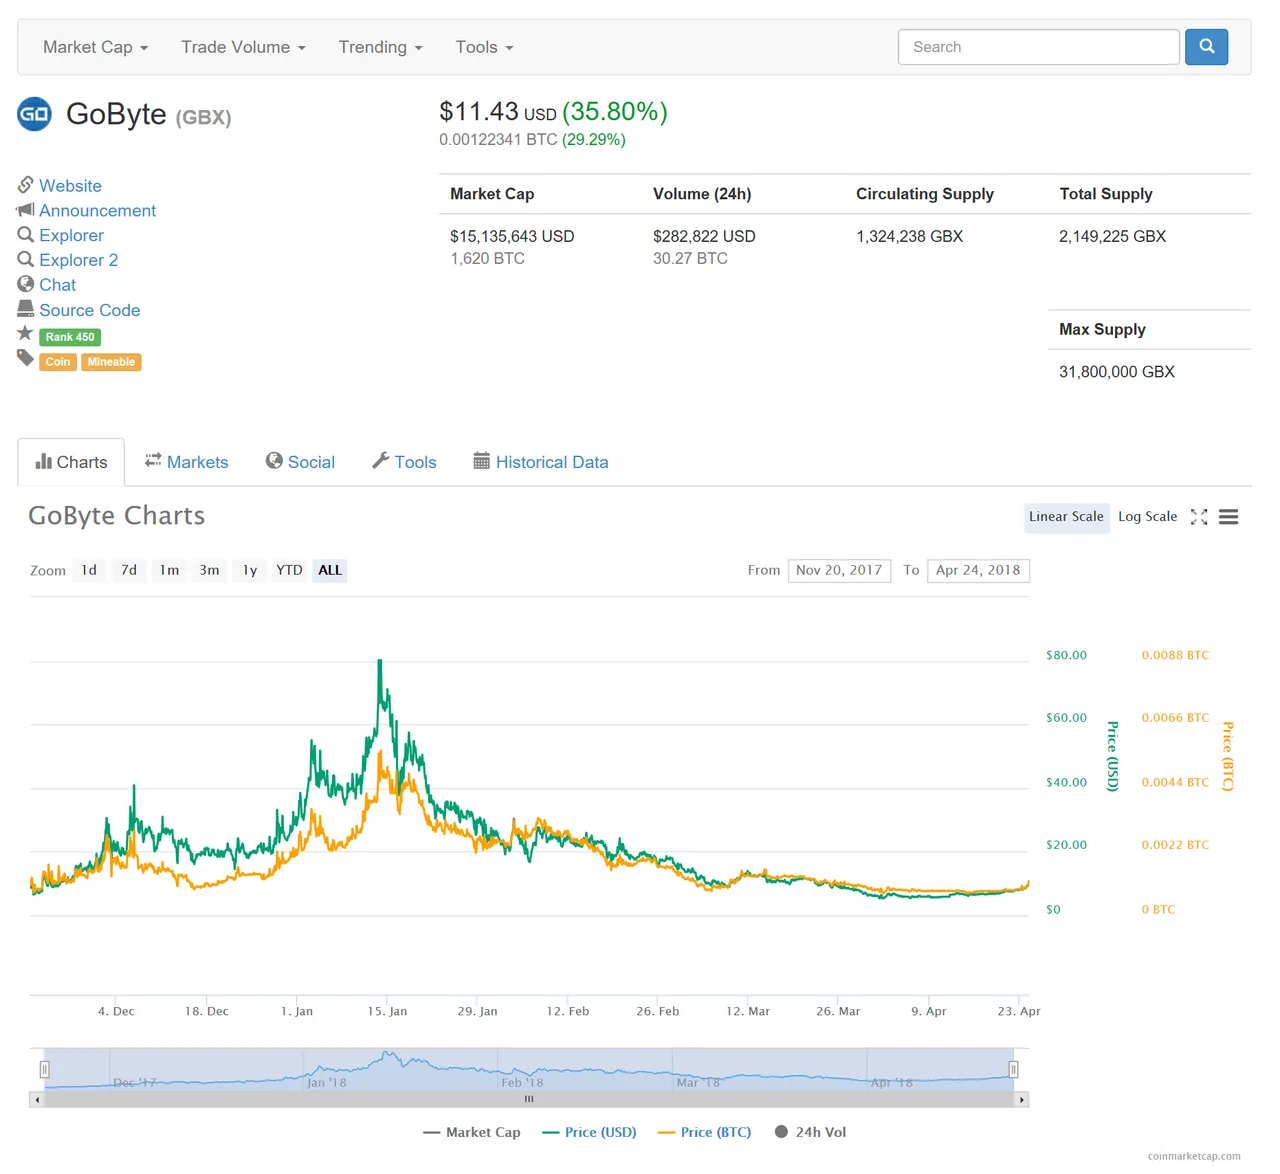Select the 3m zoom range
The image size is (1280, 1174).
[209, 570]
